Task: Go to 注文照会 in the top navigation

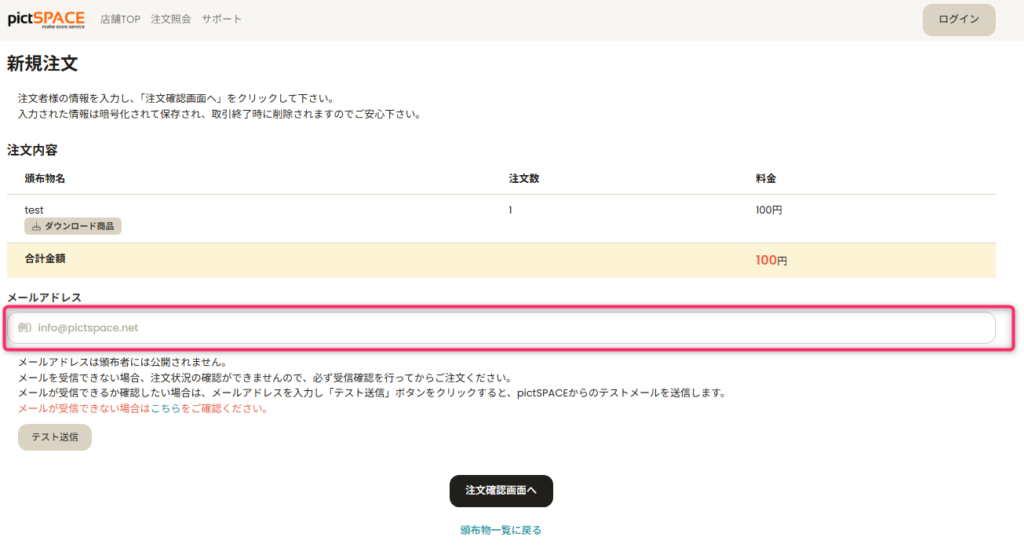Action: tap(170, 20)
